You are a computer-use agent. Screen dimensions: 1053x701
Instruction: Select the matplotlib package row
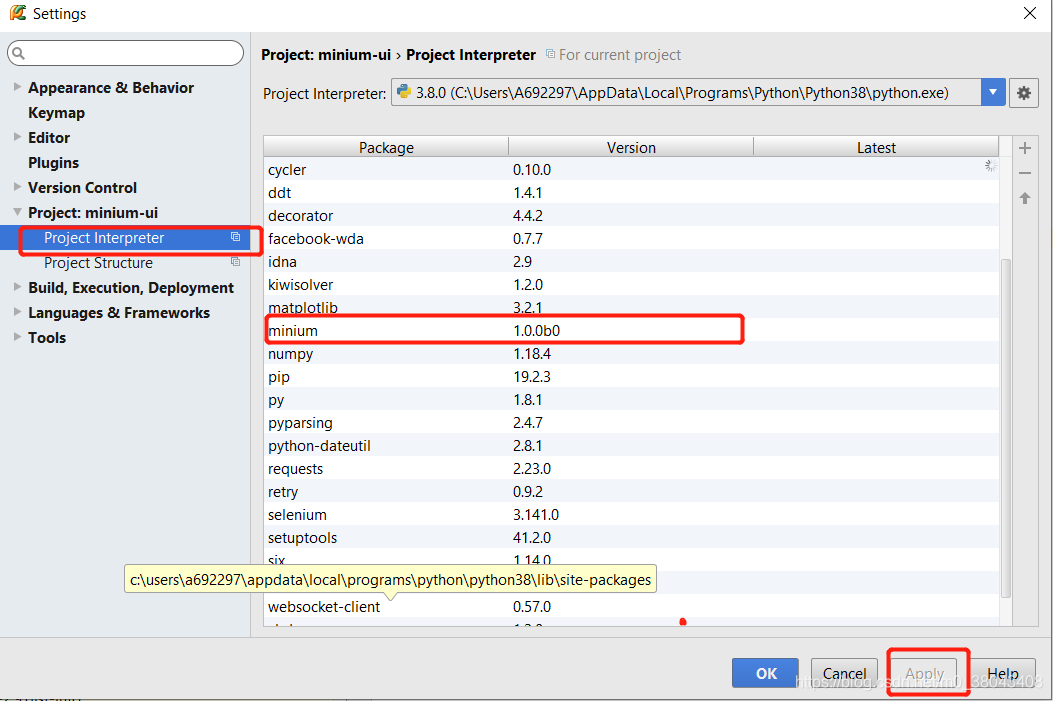(x=631, y=308)
